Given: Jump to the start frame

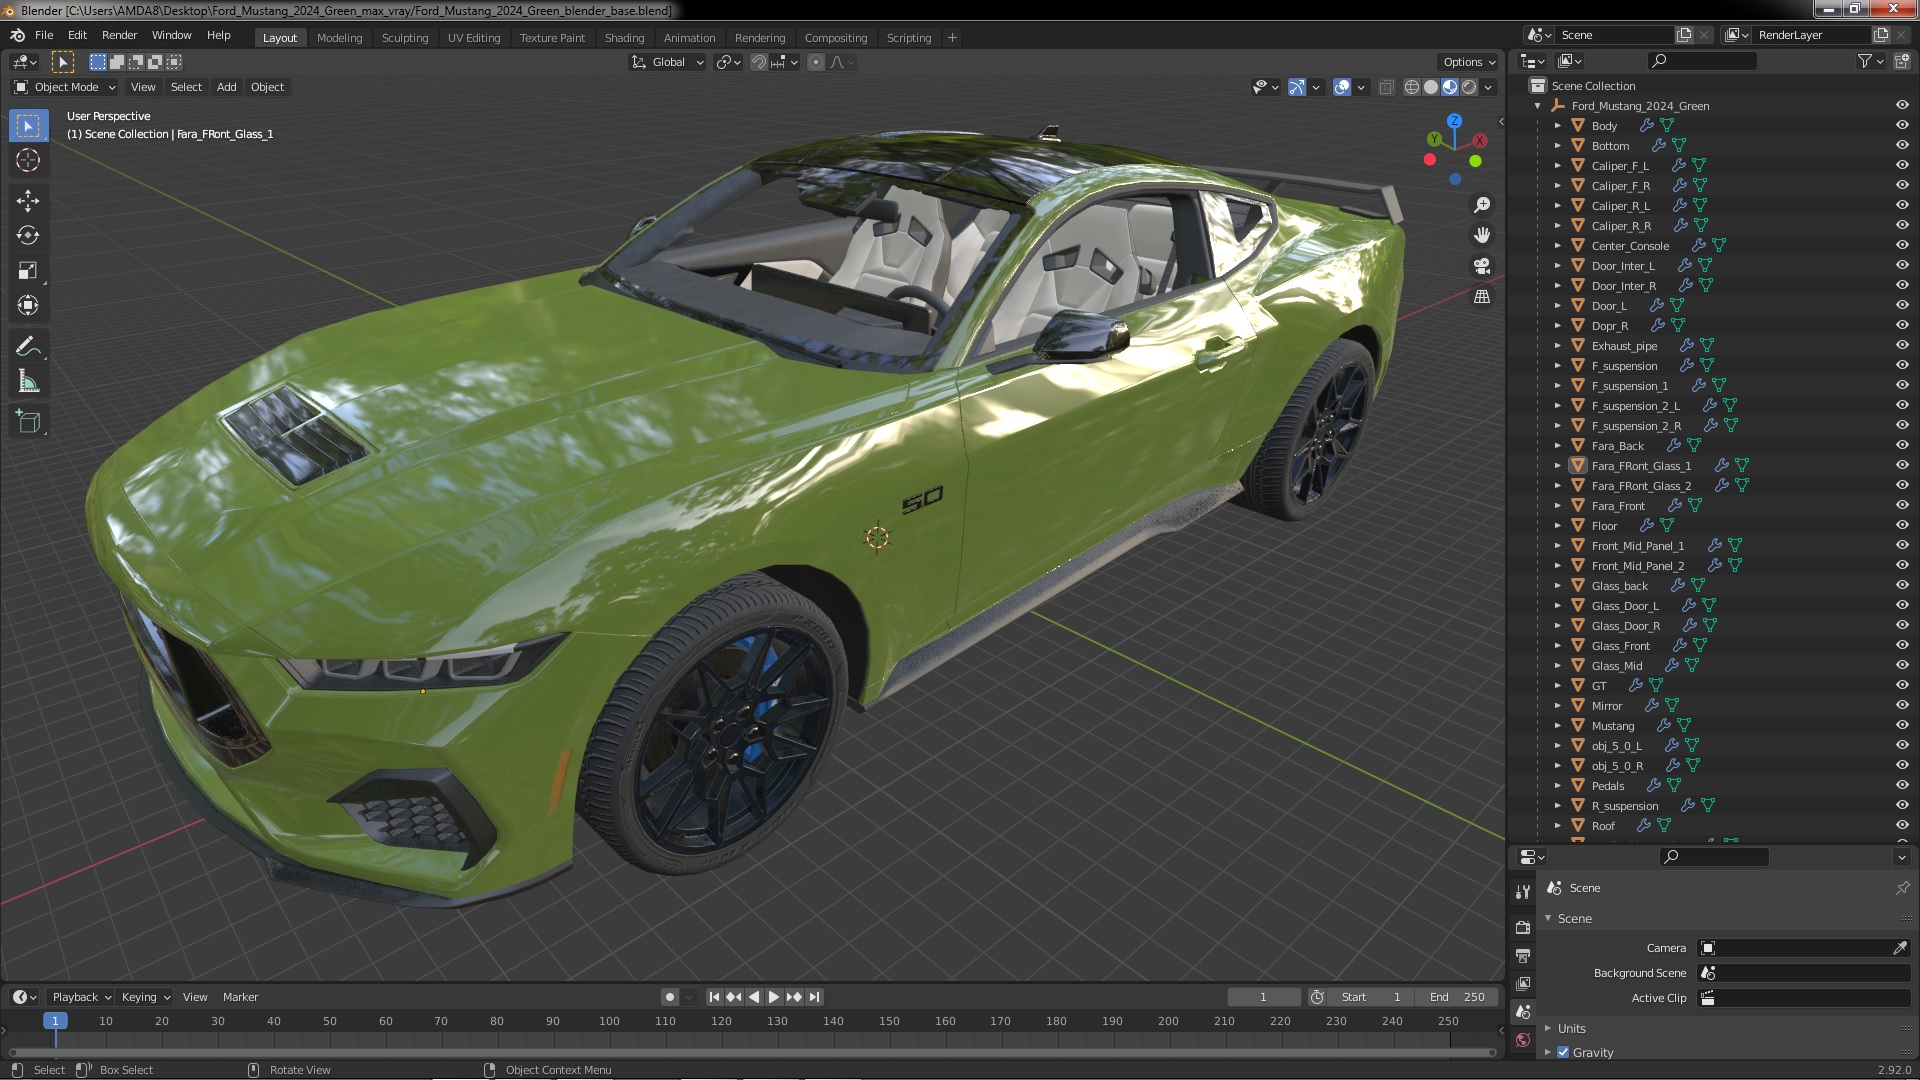Looking at the screenshot, I should [714, 997].
